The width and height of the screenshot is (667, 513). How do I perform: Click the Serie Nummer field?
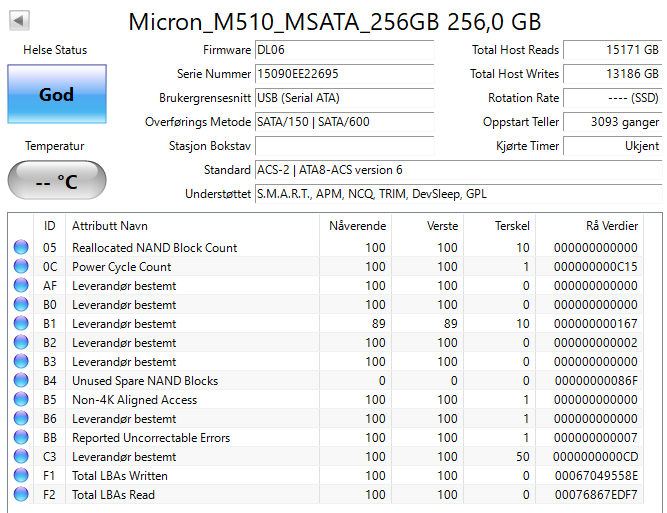coord(344,74)
